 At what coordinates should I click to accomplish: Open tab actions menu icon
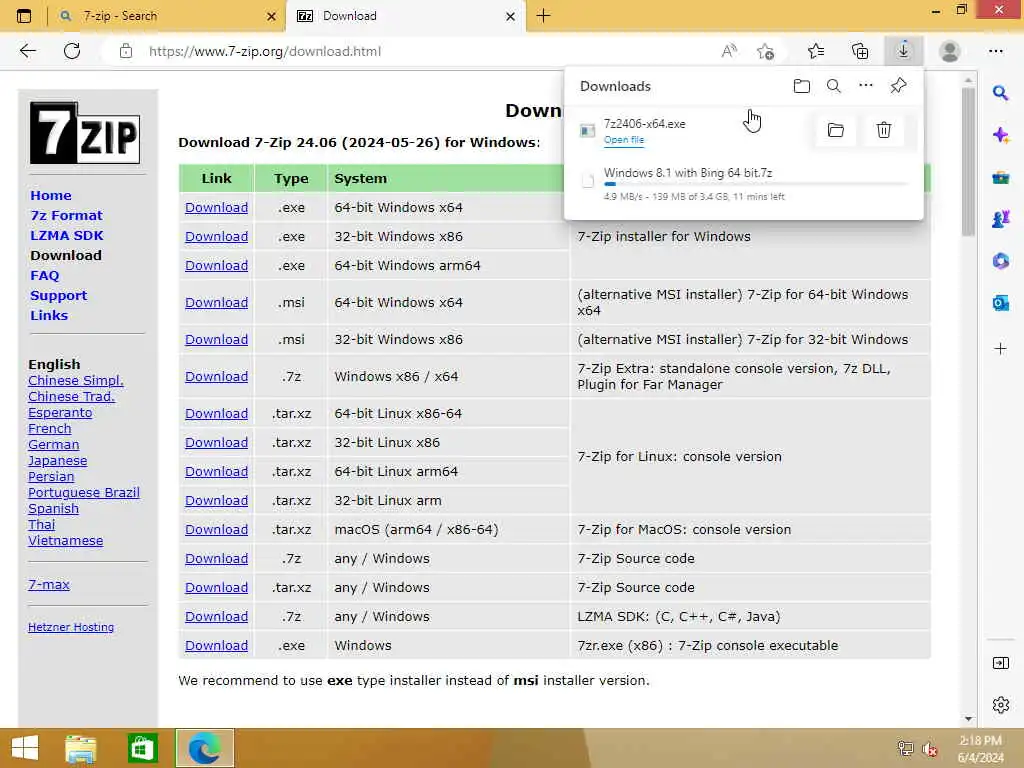pyautogui.click(x=24, y=16)
